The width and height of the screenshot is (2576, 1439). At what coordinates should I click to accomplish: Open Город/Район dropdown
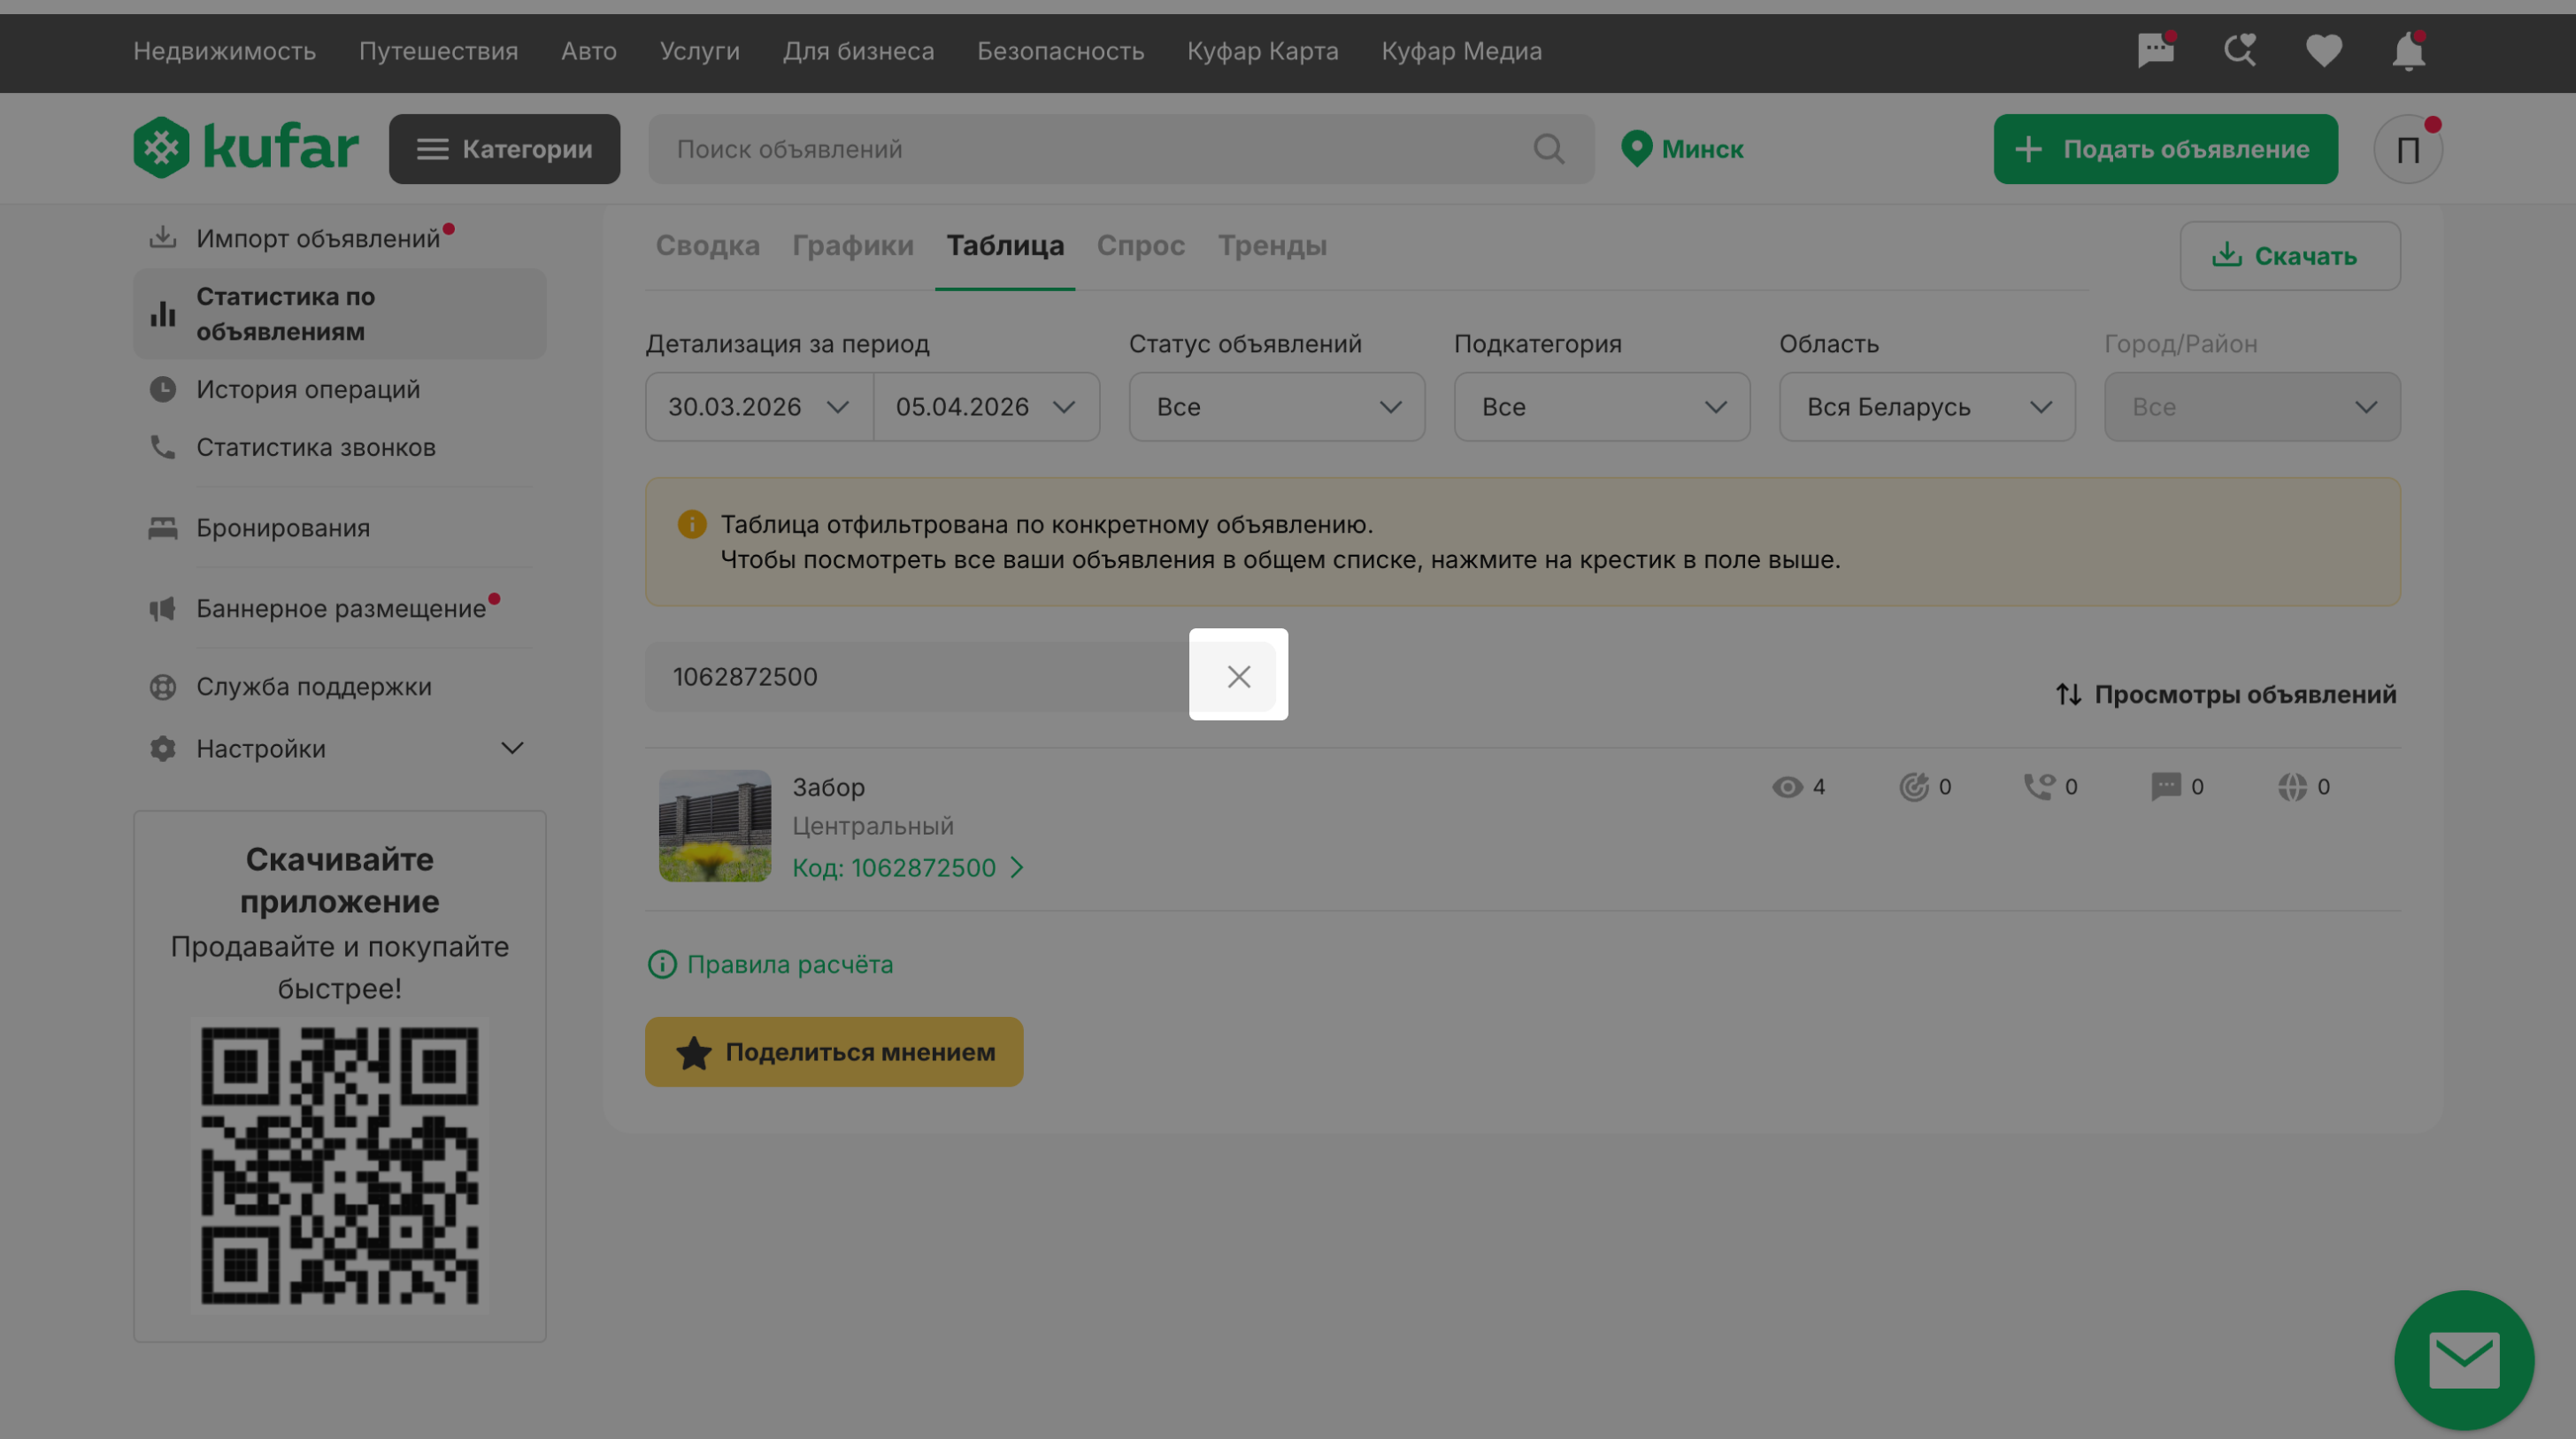click(2252, 407)
